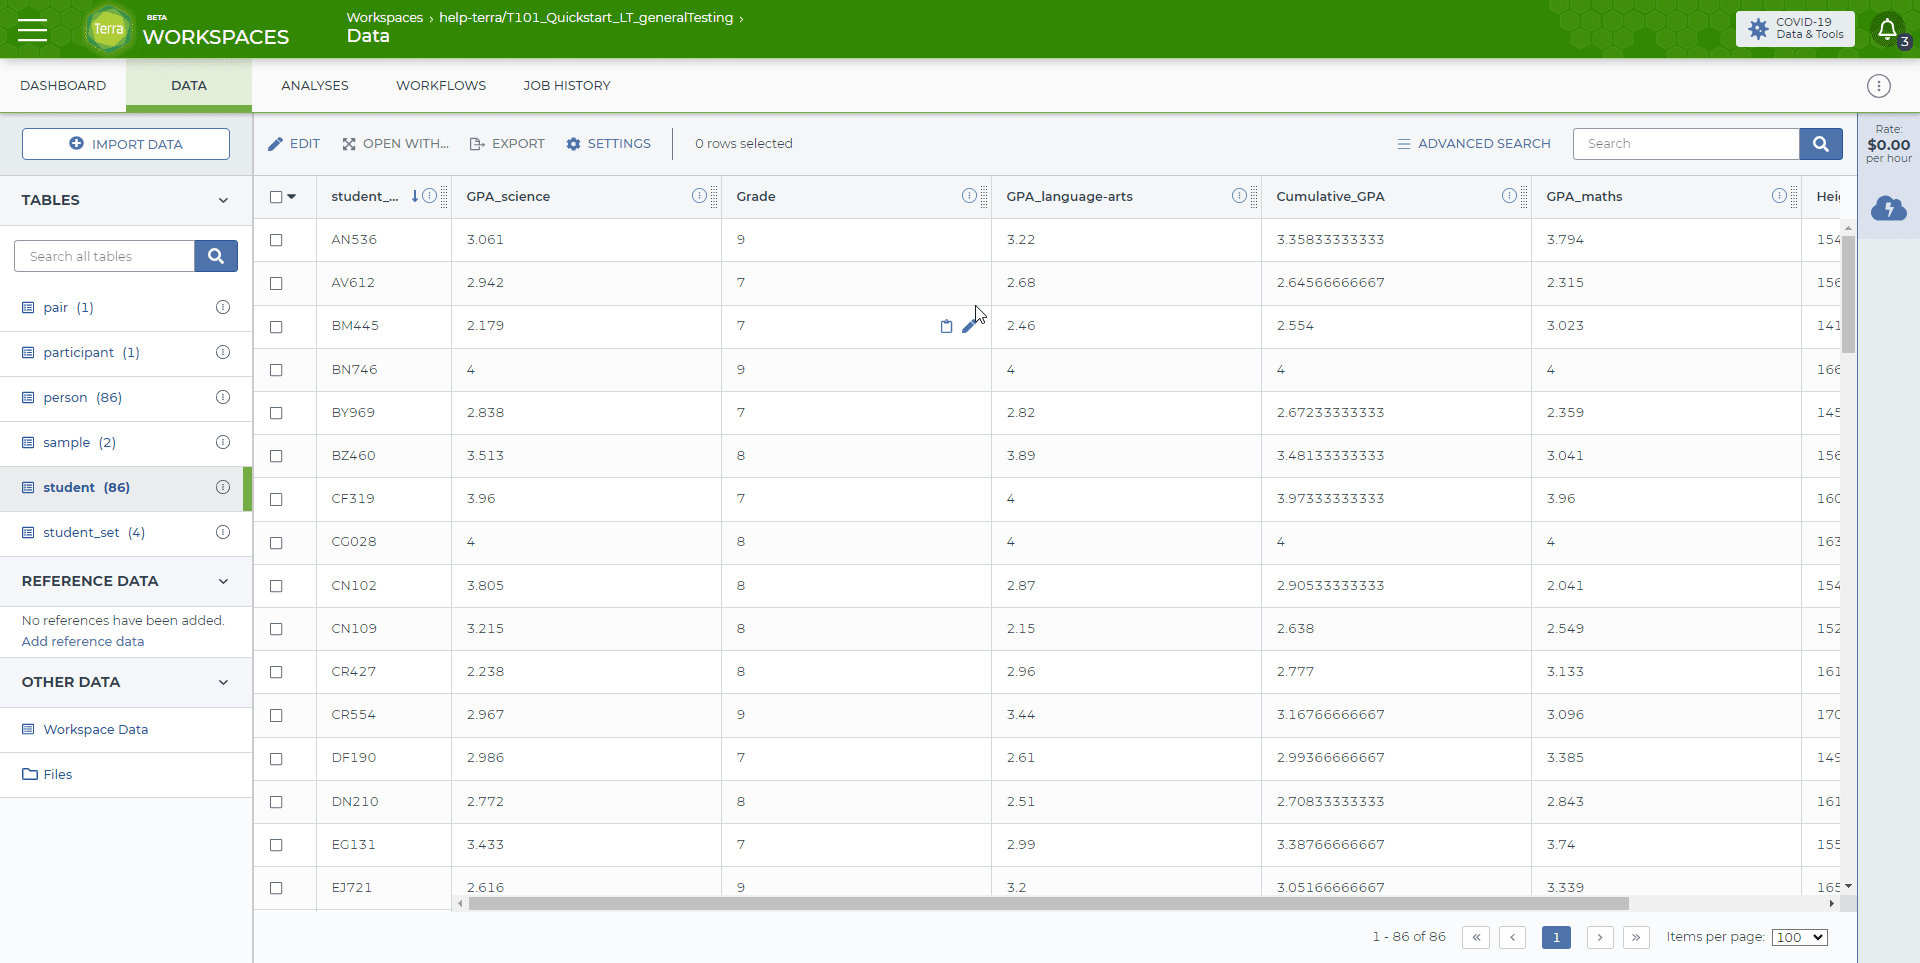Switch to the ANALYSES tab
Screen dimensions: 1920x963
click(315, 86)
